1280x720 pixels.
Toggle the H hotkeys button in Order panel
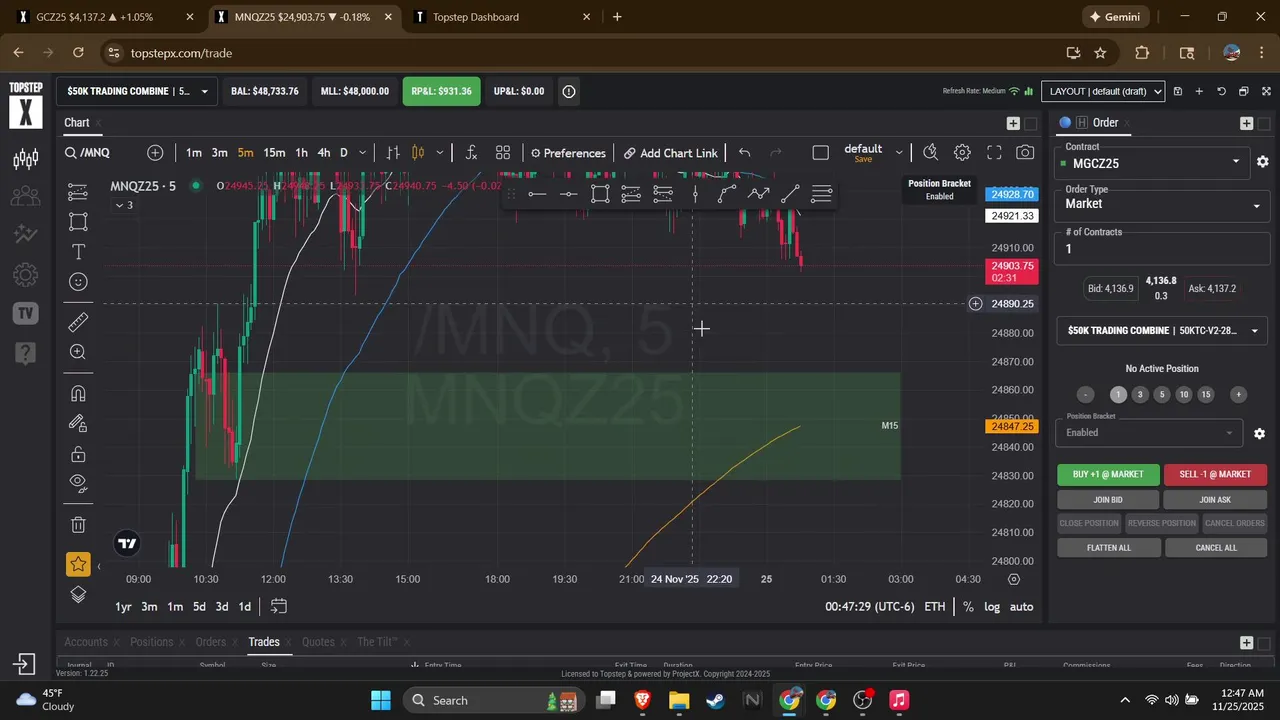pos(1081,122)
